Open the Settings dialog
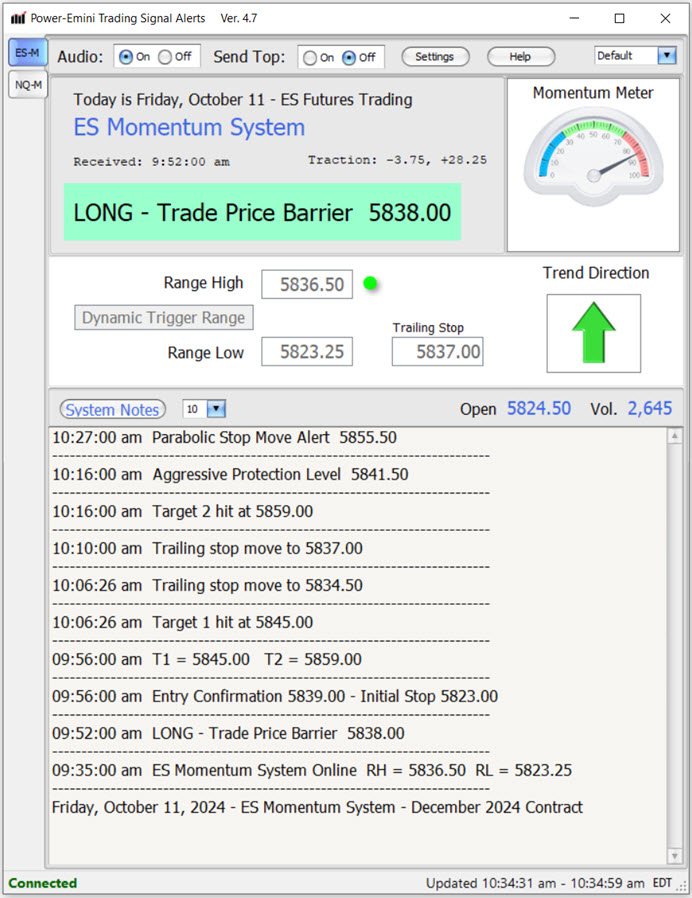Image resolution: width=692 pixels, height=898 pixels. click(435, 57)
